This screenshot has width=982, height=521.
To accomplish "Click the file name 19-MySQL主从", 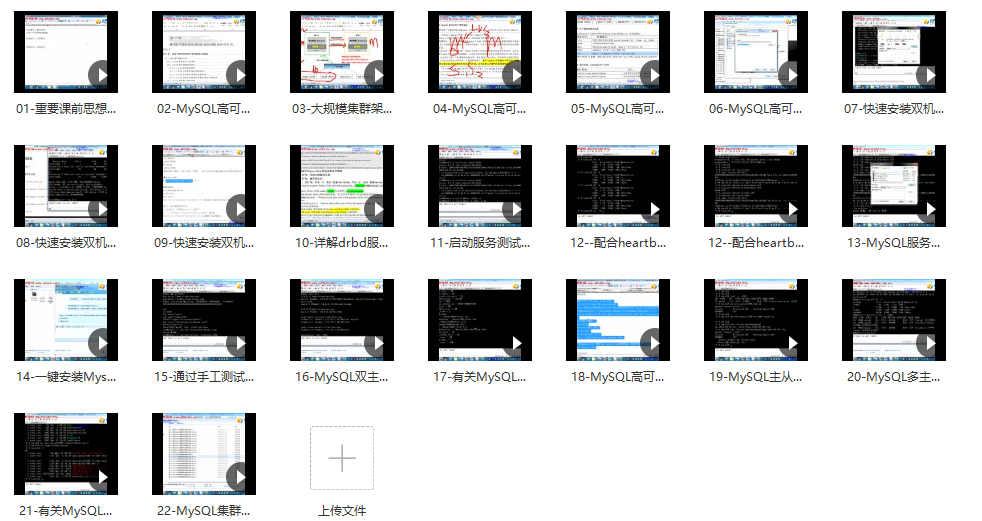I will tap(755, 377).
